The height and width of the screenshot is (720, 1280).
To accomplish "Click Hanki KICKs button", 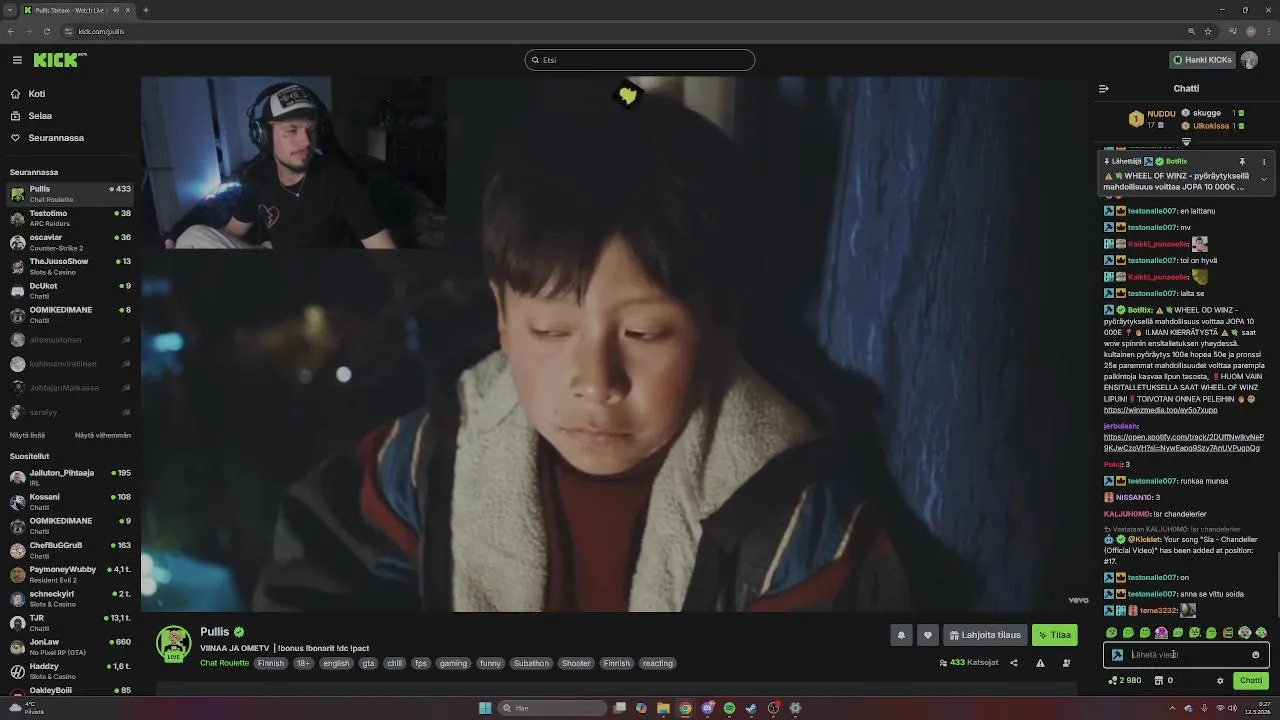I will tap(1202, 60).
